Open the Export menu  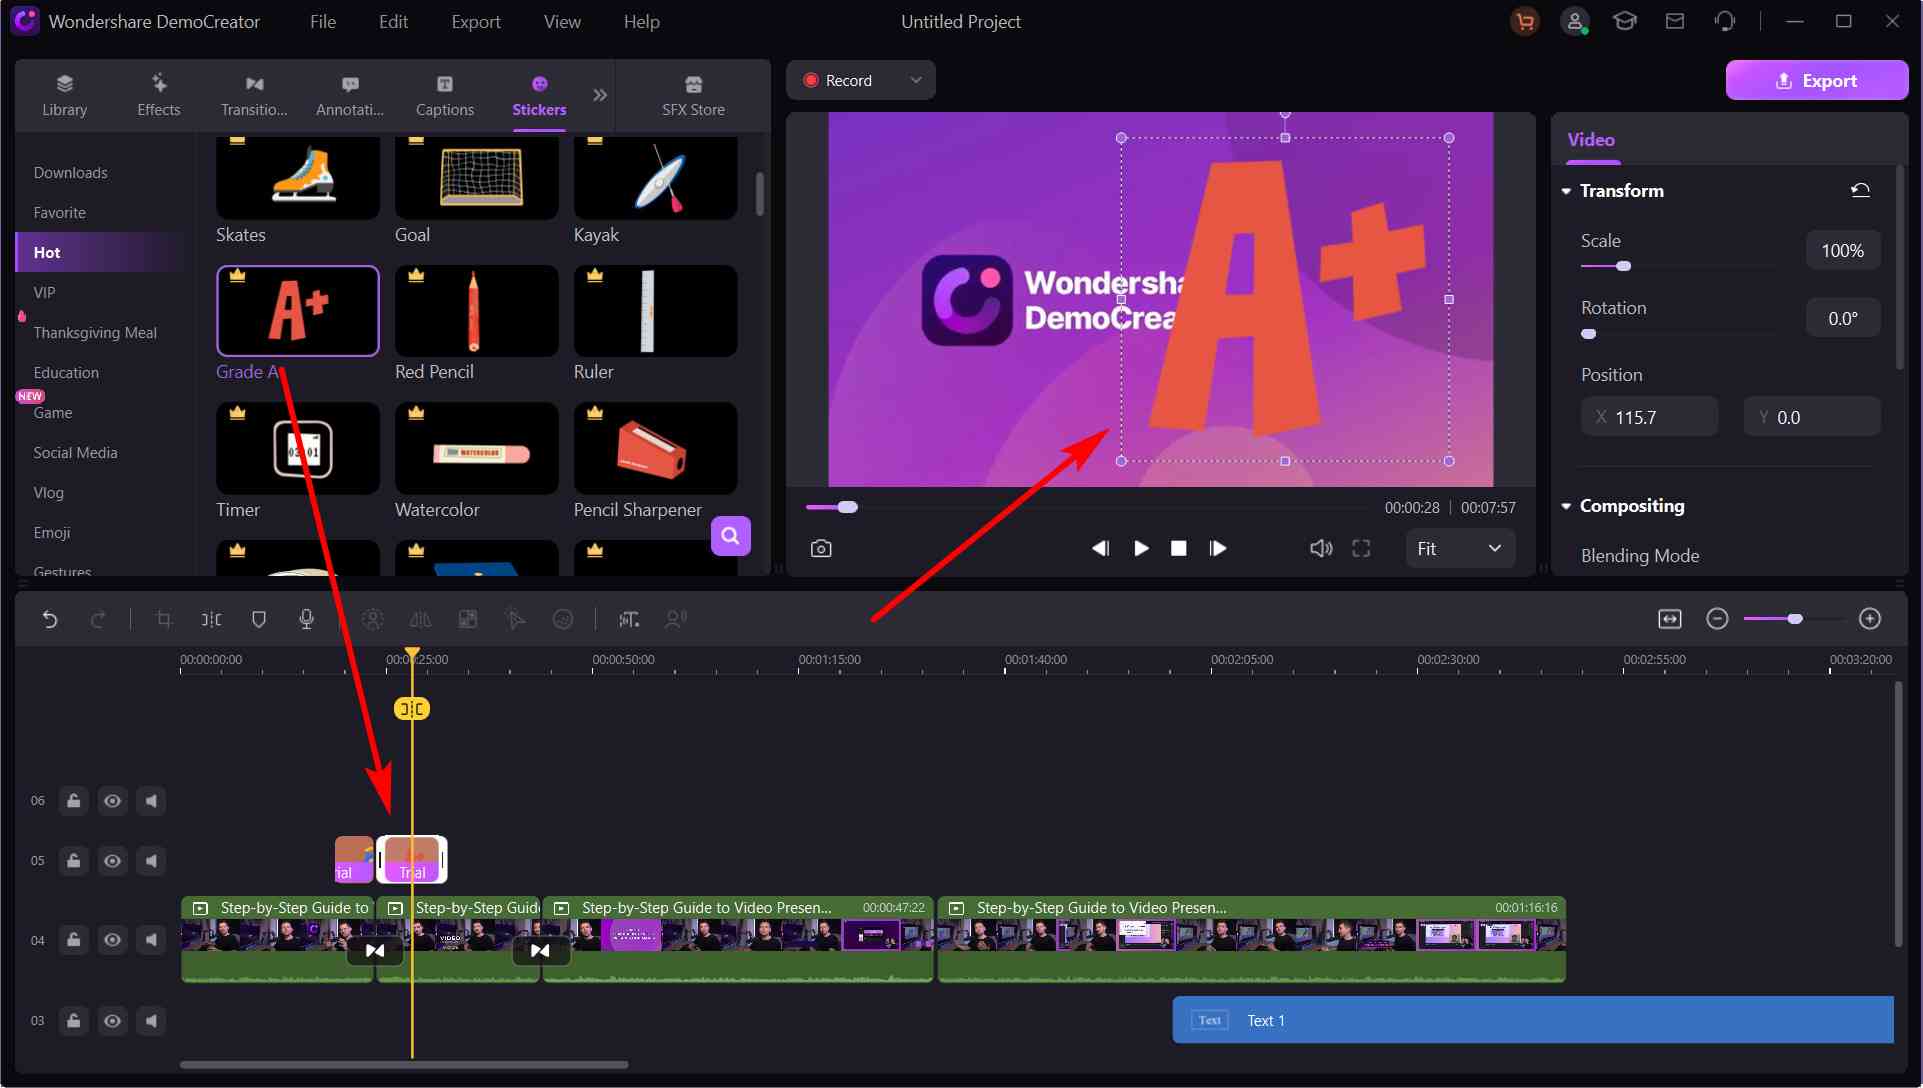pos(475,22)
